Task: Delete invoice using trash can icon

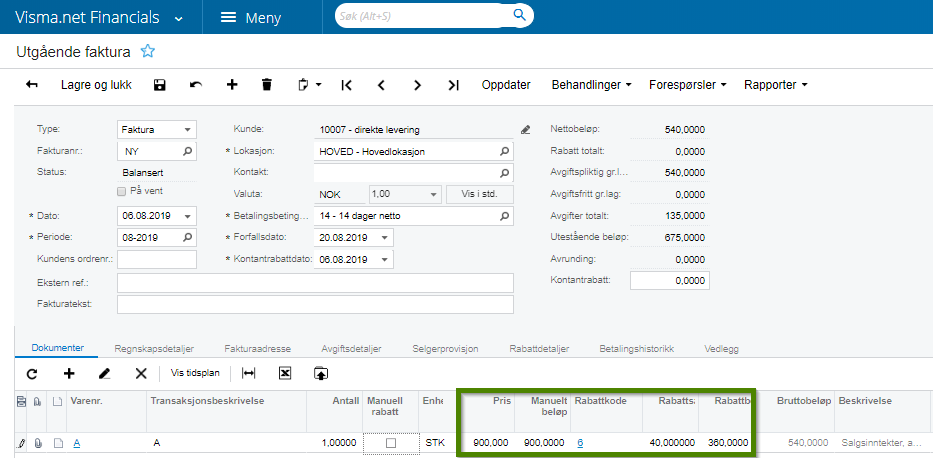Action: tap(267, 84)
